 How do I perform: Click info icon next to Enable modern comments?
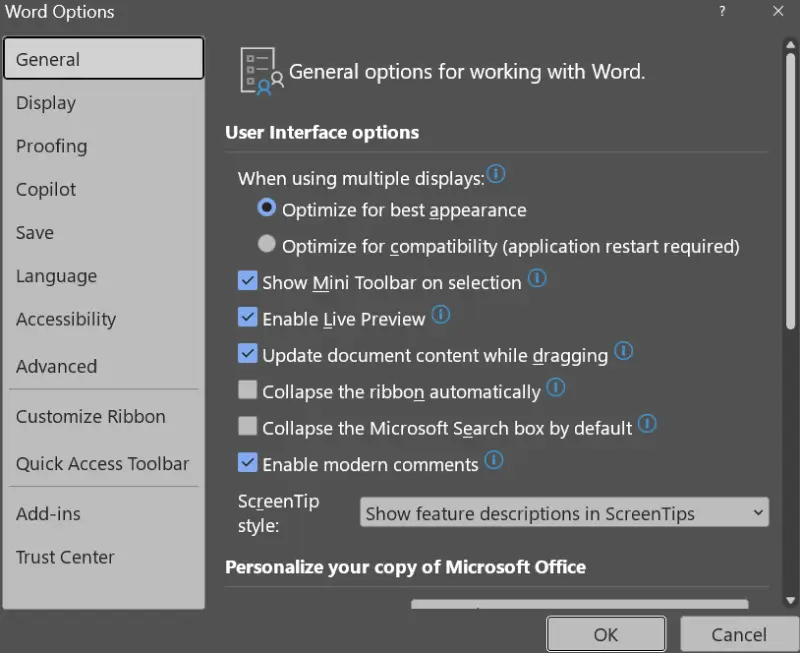pyautogui.click(x=493, y=460)
